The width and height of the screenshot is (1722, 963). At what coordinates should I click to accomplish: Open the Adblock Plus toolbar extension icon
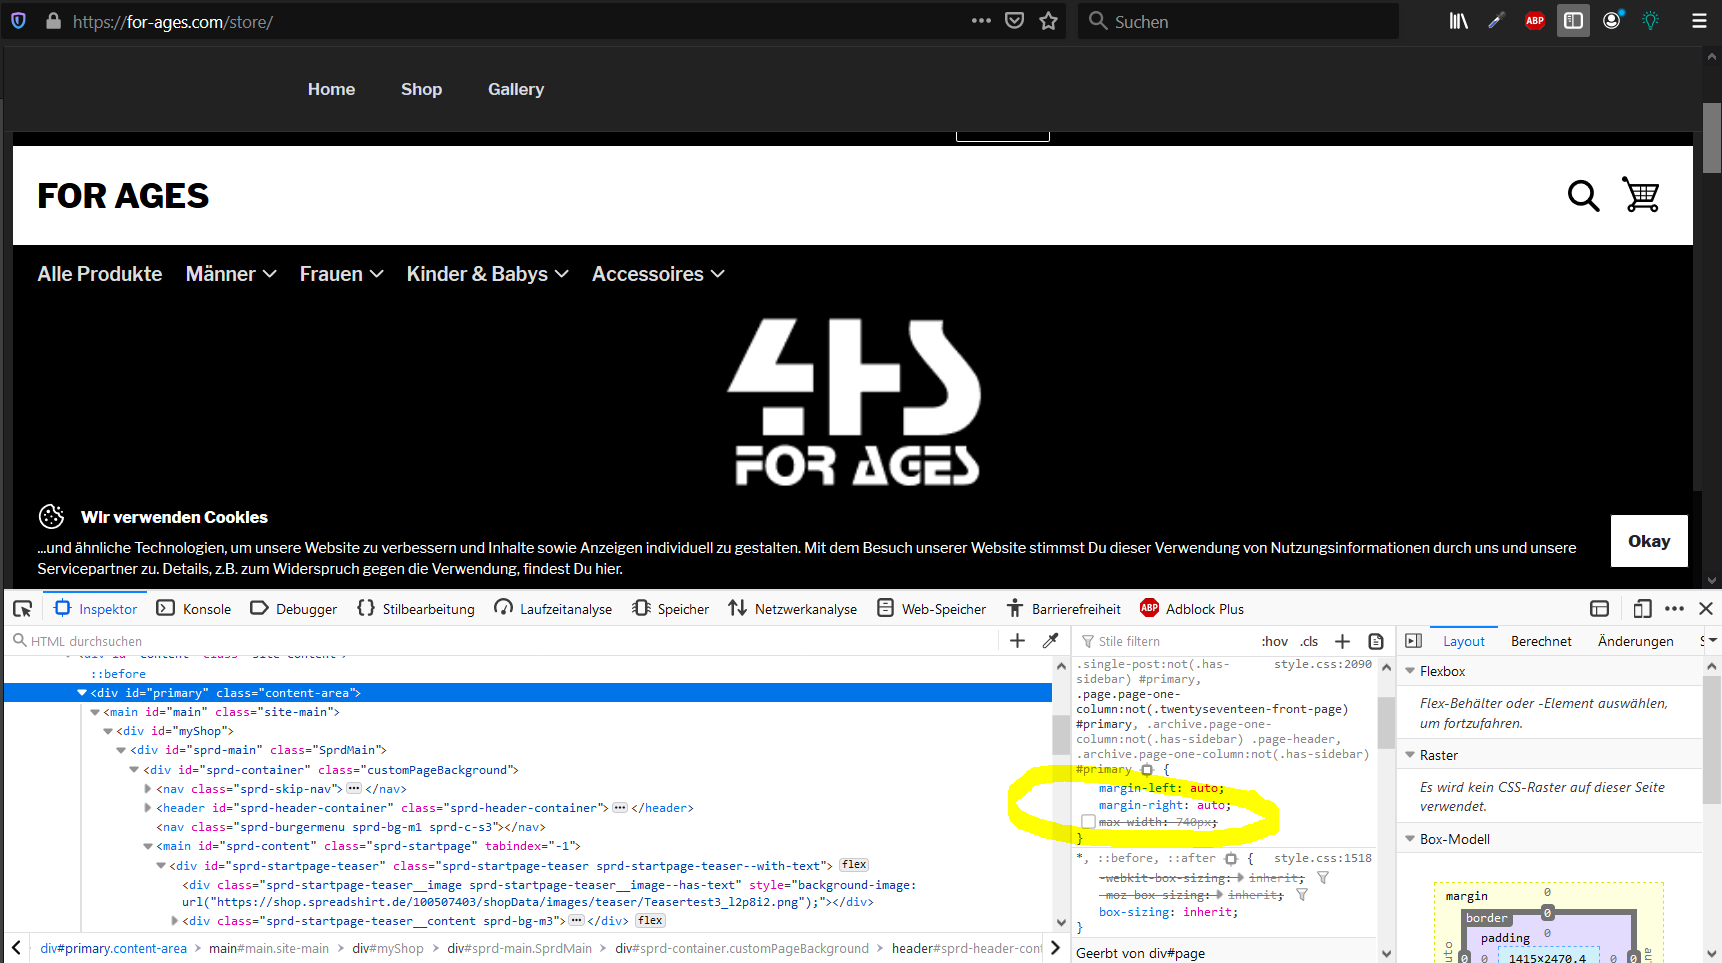[1534, 21]
